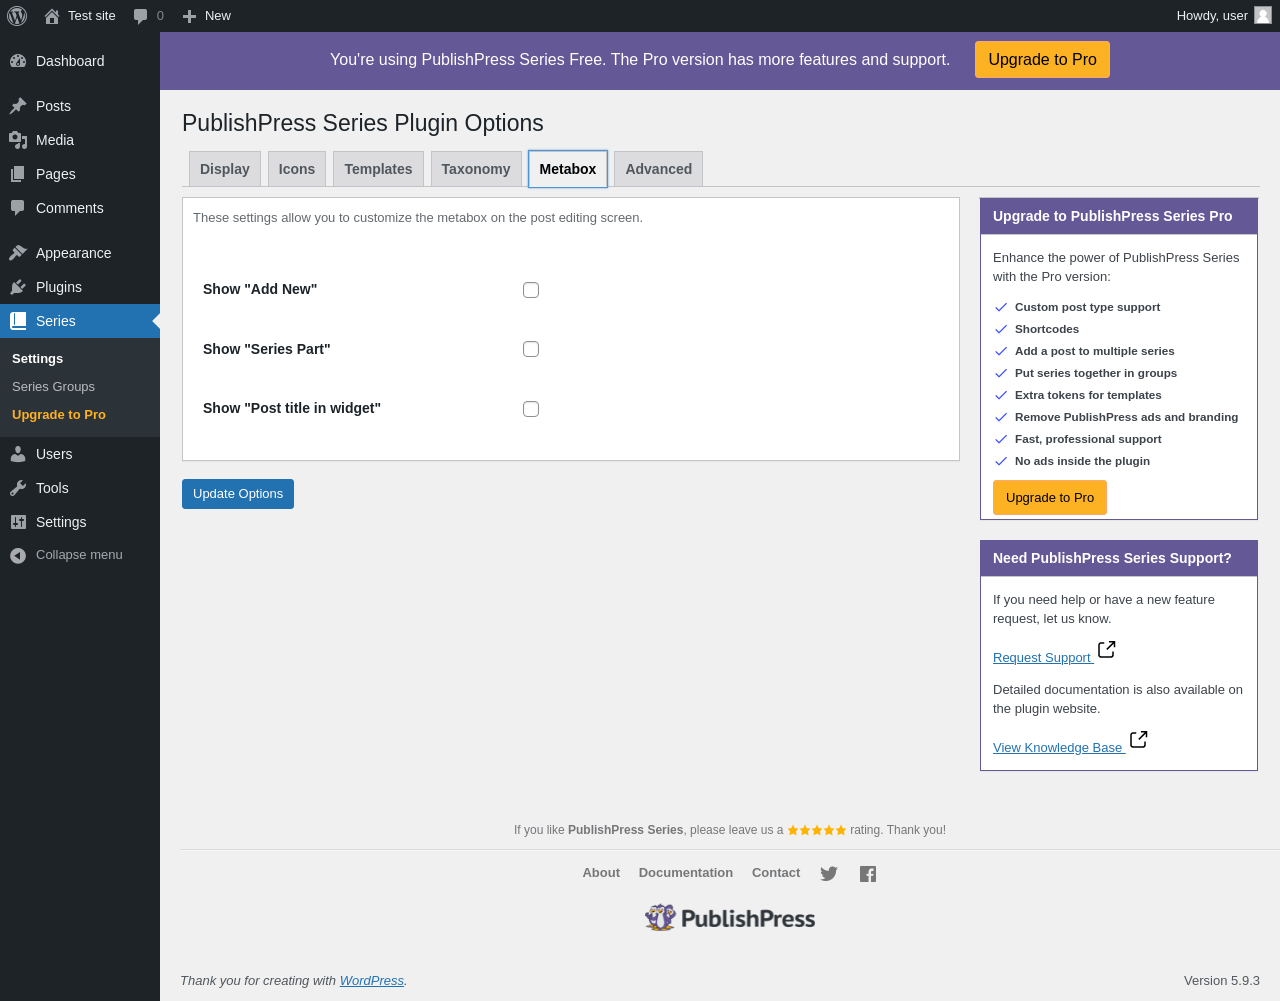The width and height of the screenshot is (1280, 1001).
Task: Click Upgrade to Pro button in Pro features box
Action: tap(1050, 498)
